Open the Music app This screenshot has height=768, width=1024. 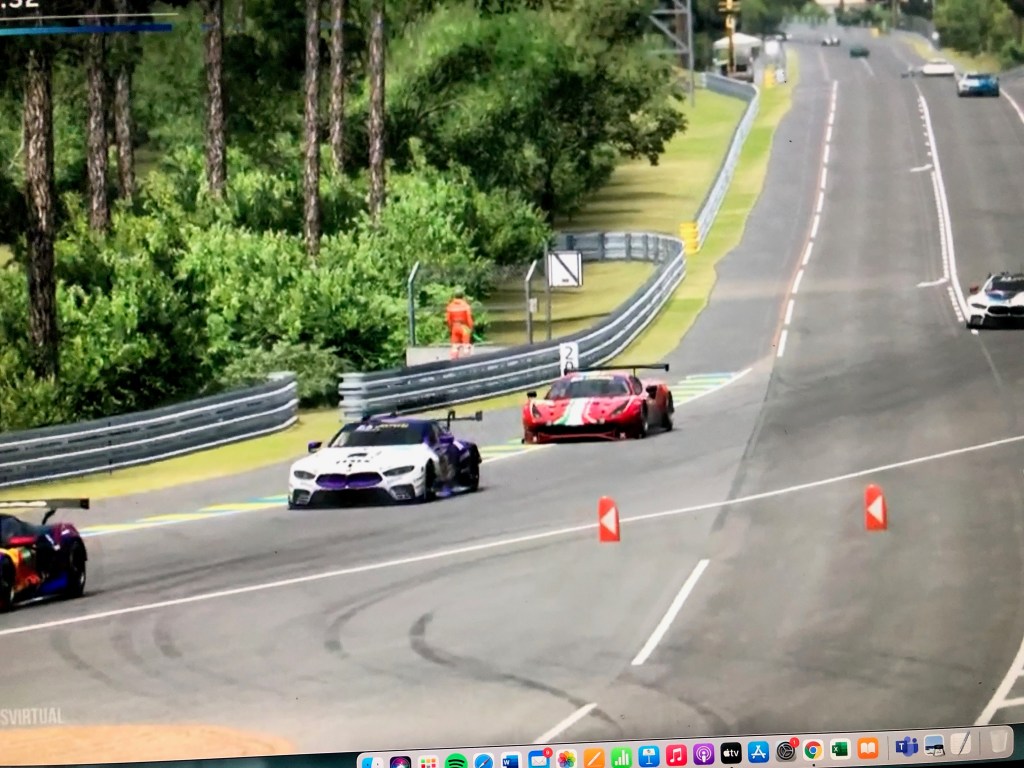676,755
